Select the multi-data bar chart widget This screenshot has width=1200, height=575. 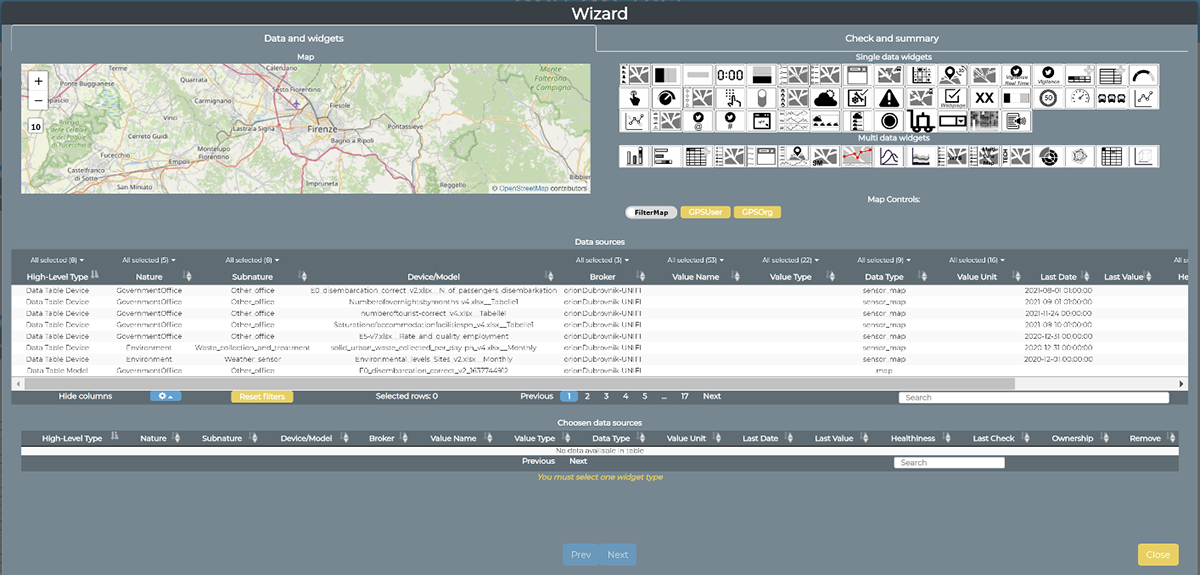tap(633, 156)
